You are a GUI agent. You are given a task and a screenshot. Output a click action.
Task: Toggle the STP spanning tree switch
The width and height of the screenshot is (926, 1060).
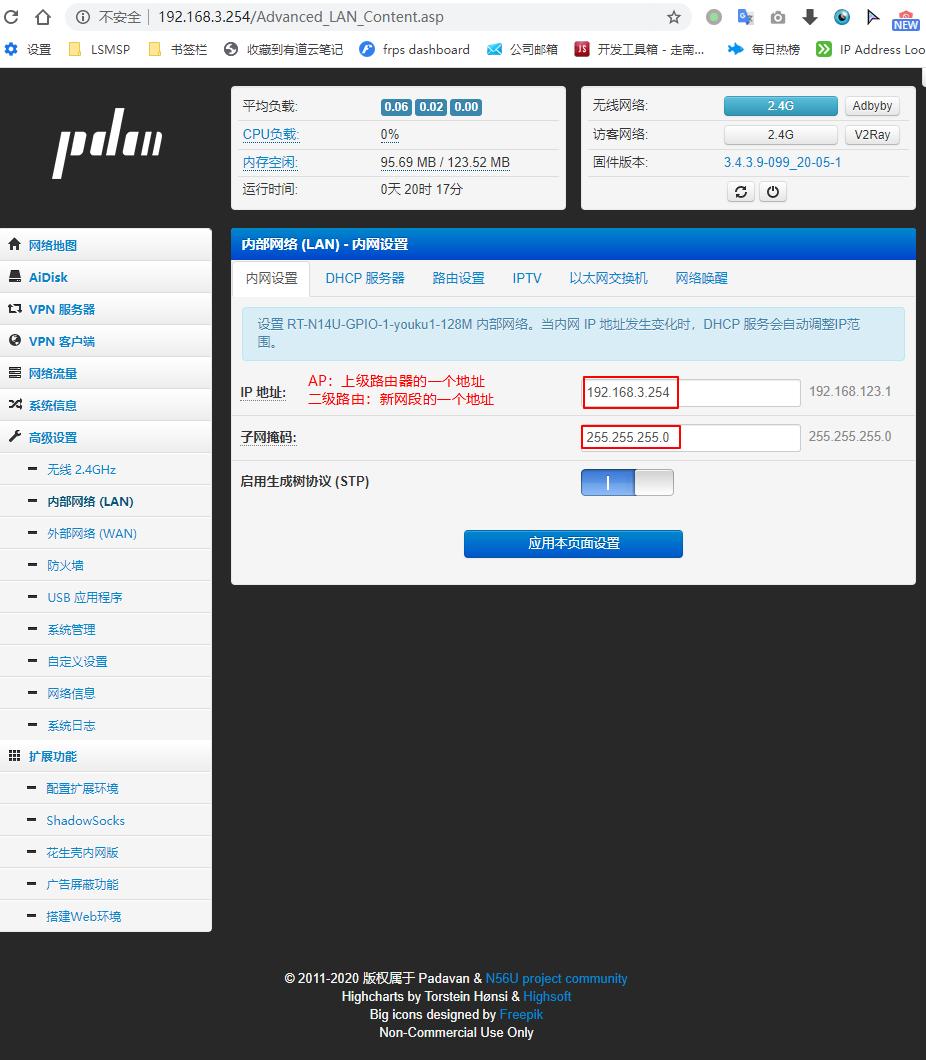click(627, 483)
